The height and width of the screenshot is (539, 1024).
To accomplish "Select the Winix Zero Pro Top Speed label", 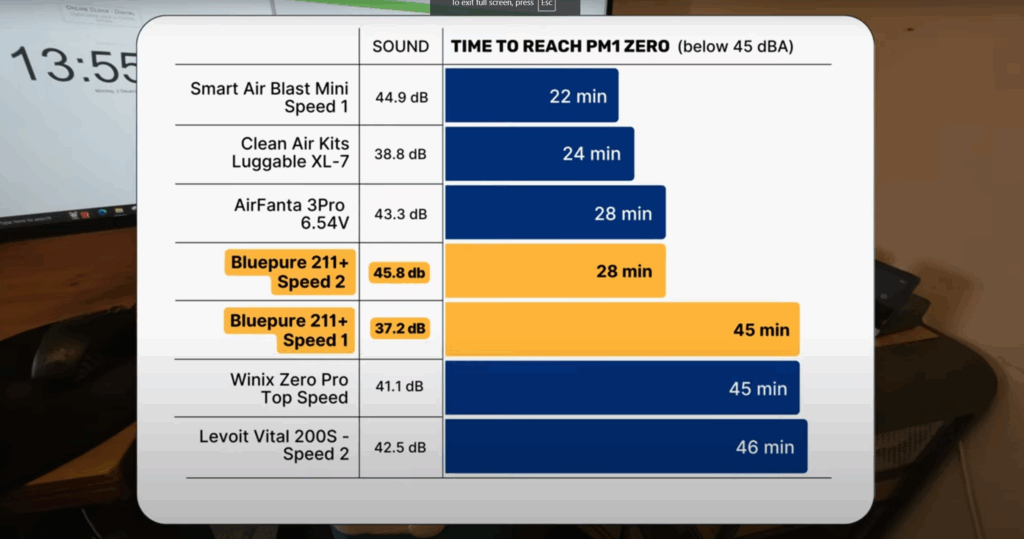I will [x=289, y=388].
